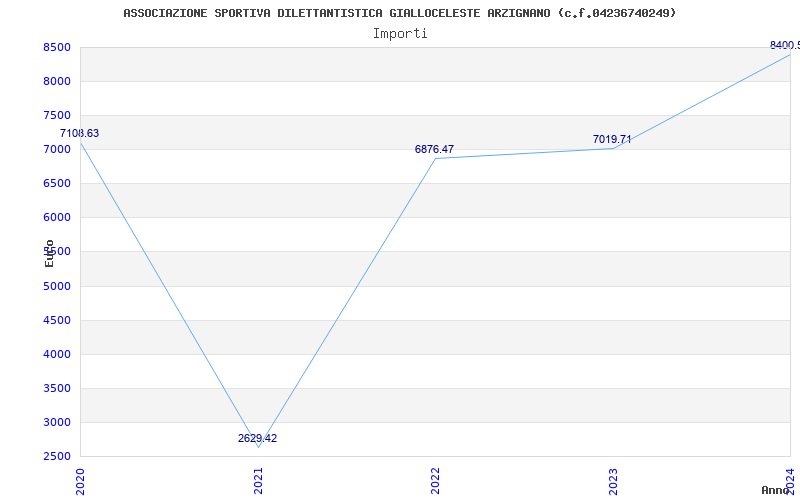Click the 7000 y-axis tick label

pyautogui.click(x=57, y=149)
